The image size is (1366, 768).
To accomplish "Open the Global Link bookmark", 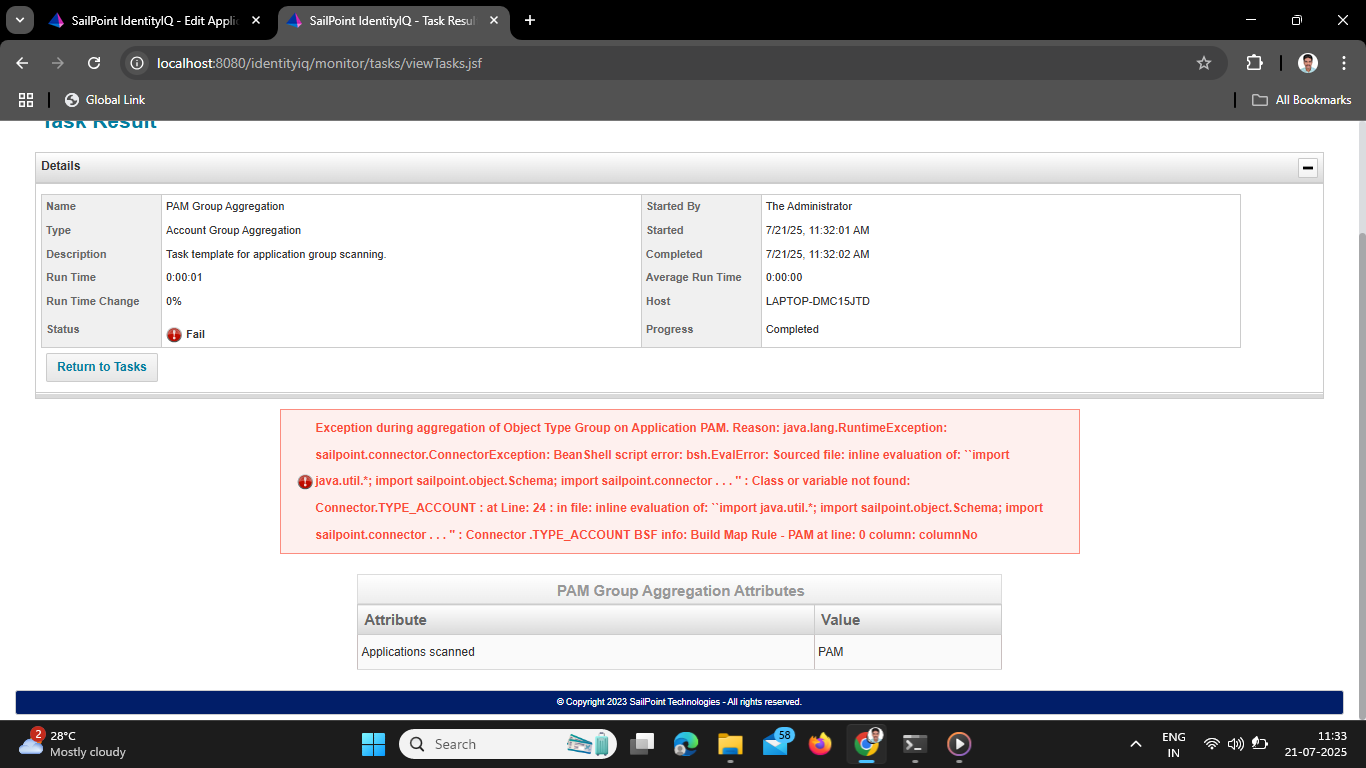I will click(x=105, y=100).
